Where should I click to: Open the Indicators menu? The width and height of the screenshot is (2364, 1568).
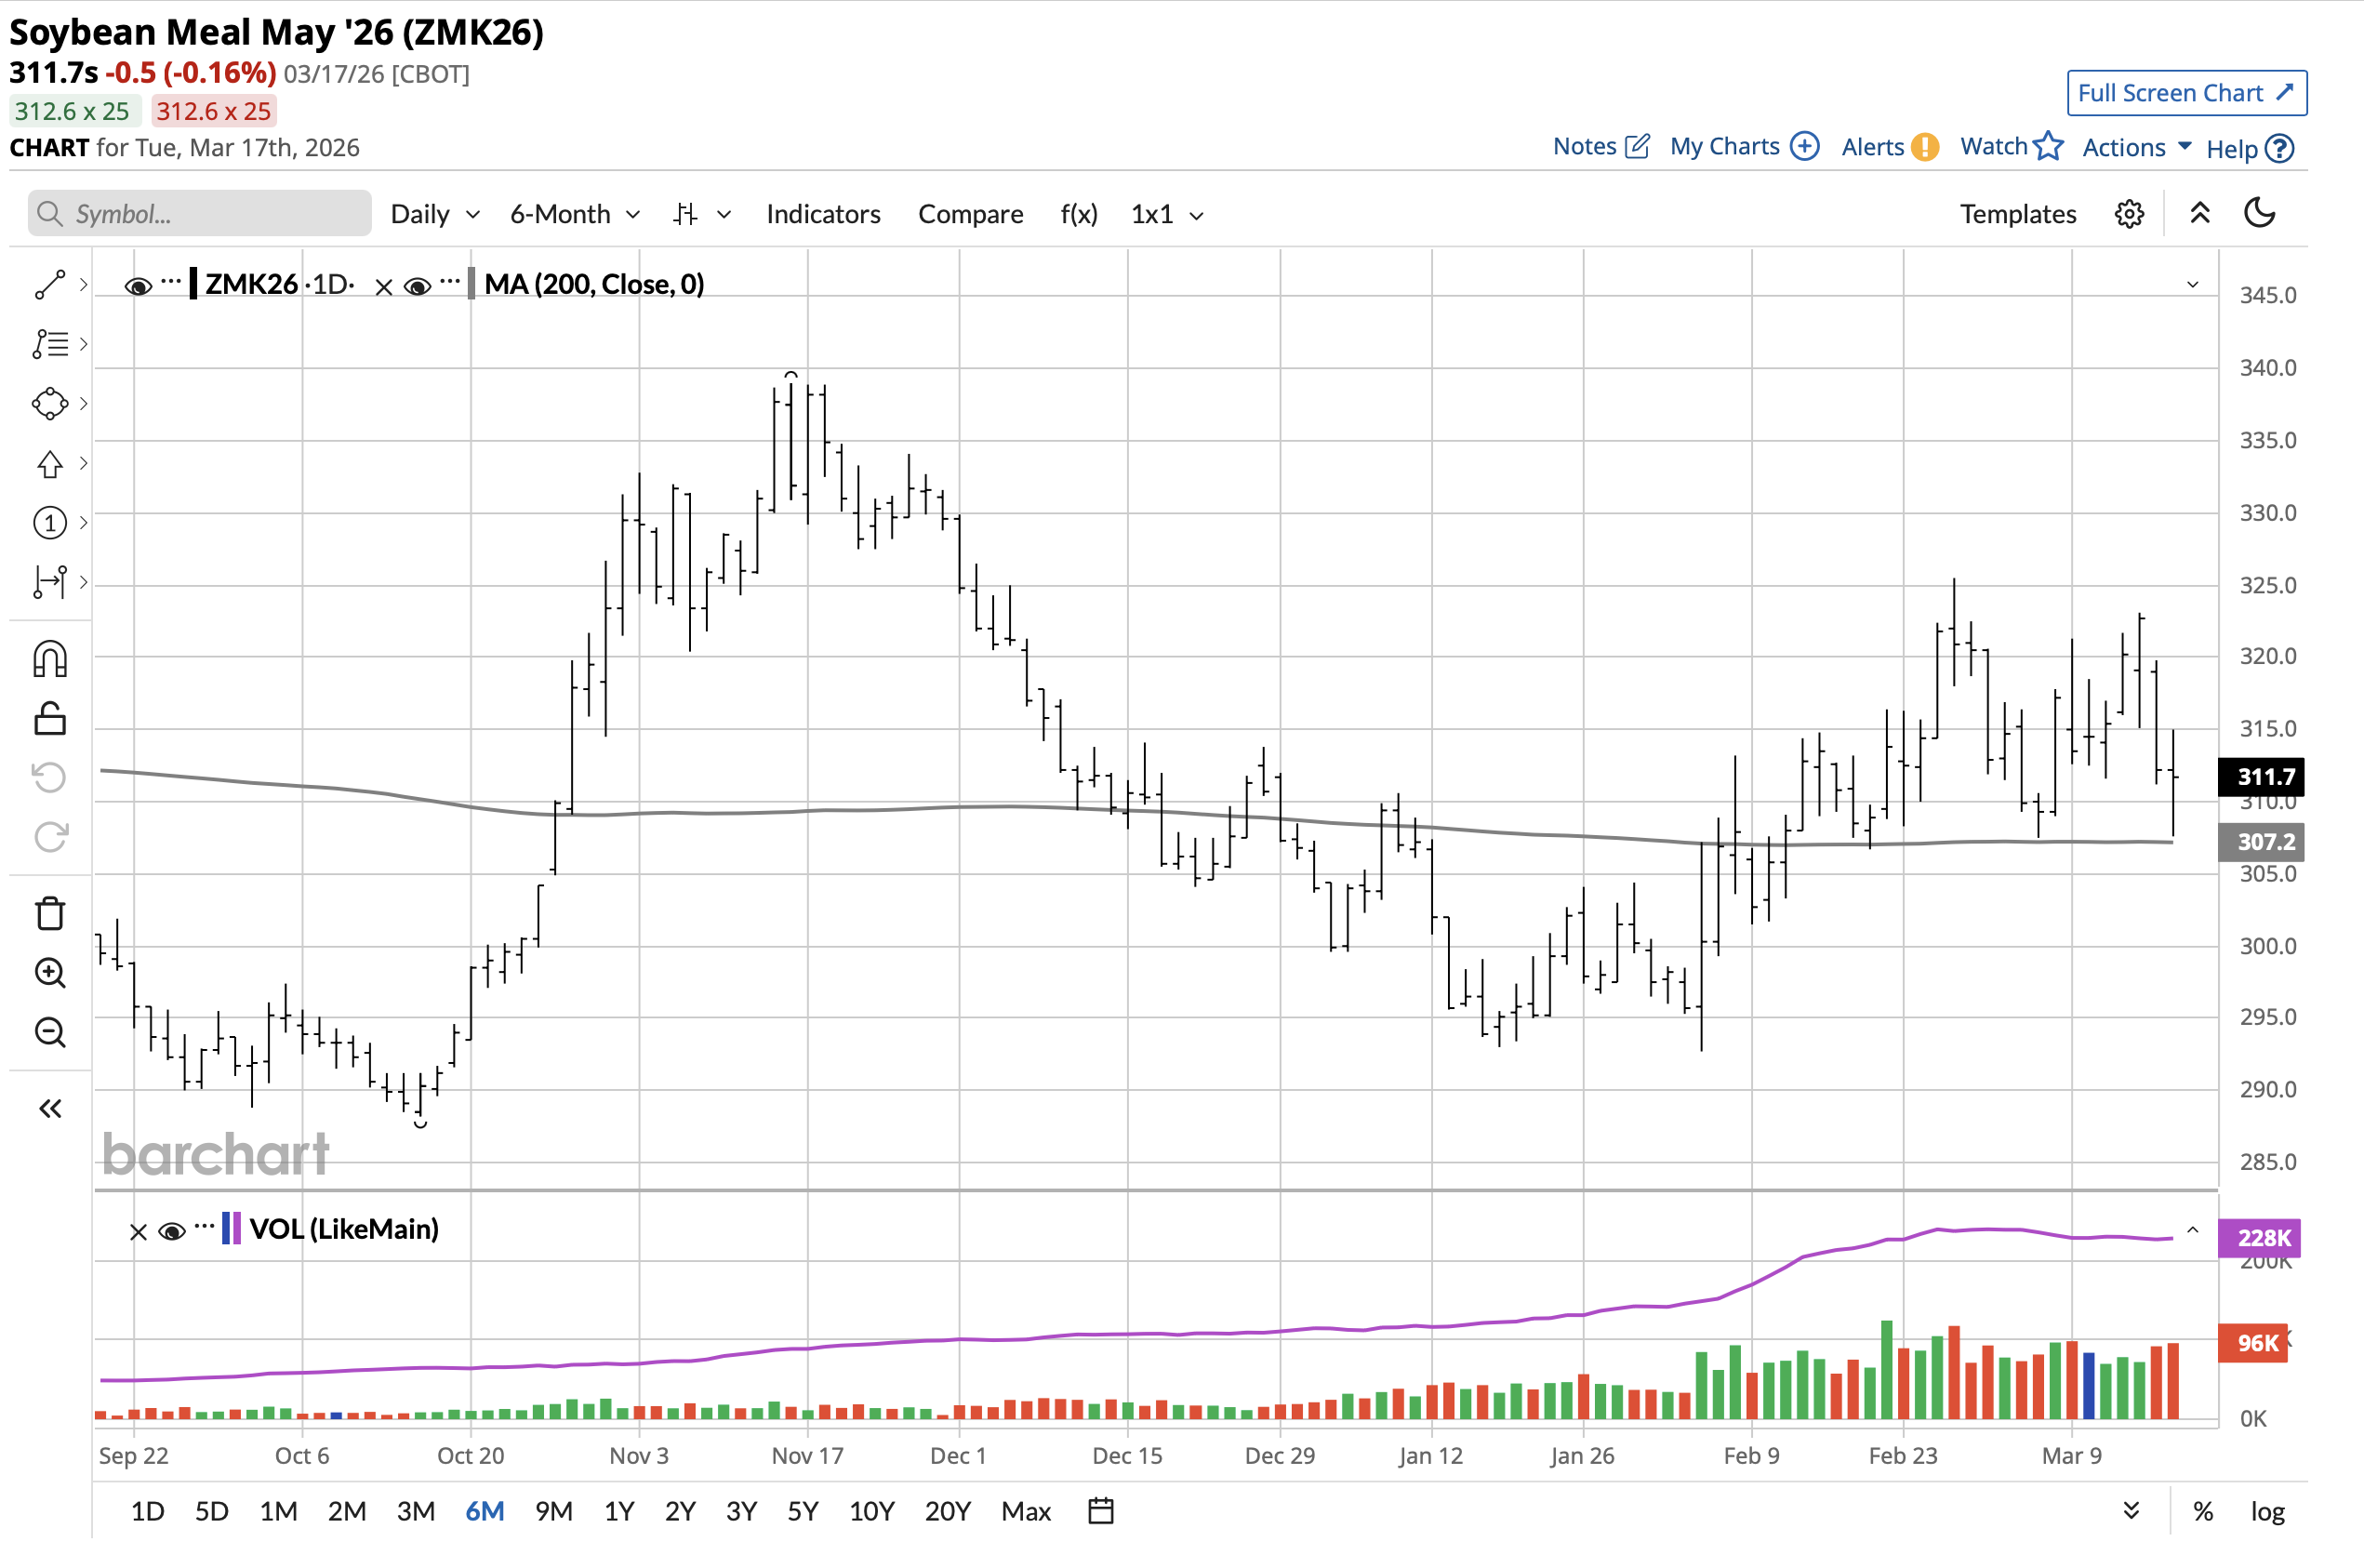pos(823,214)
